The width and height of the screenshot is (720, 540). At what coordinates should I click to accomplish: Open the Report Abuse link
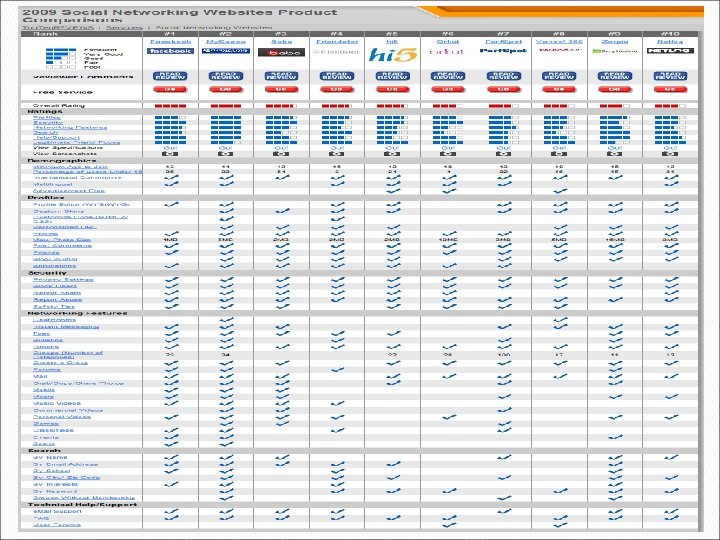(x=57, y=299)
